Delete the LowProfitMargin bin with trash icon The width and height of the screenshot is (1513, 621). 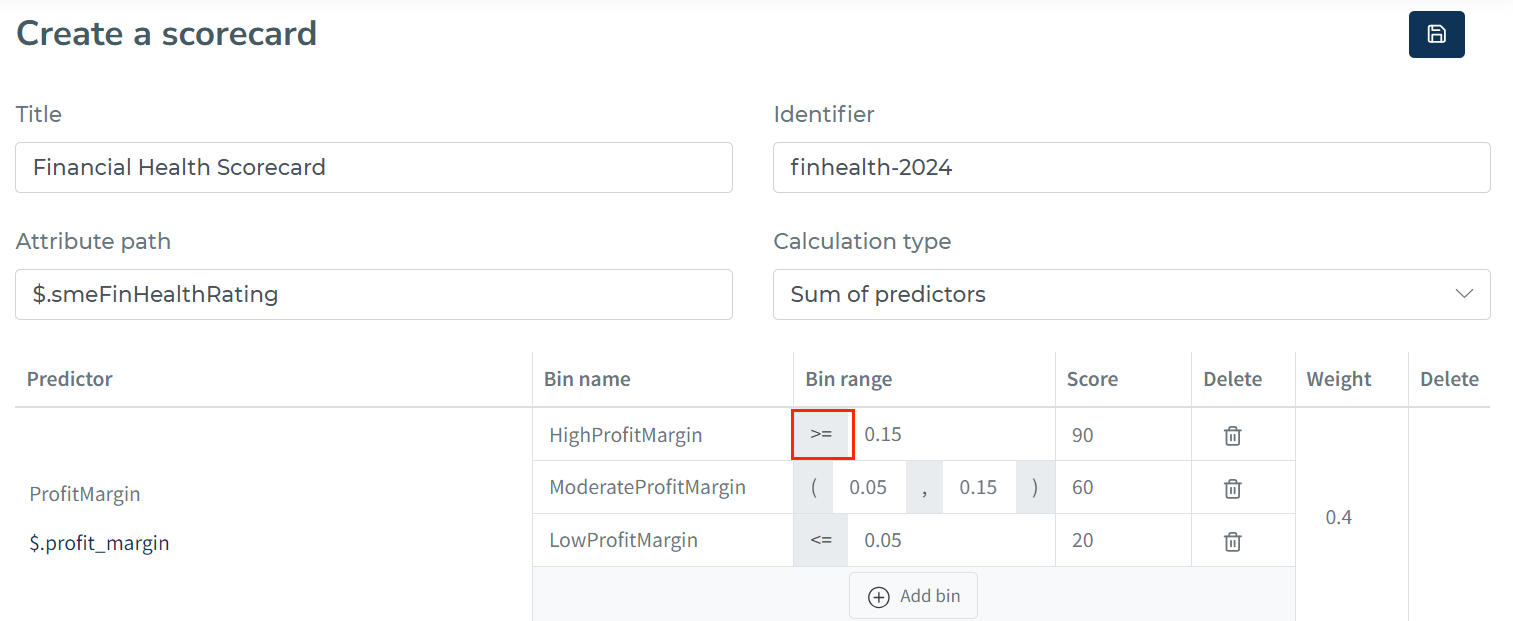[1233, 541]
